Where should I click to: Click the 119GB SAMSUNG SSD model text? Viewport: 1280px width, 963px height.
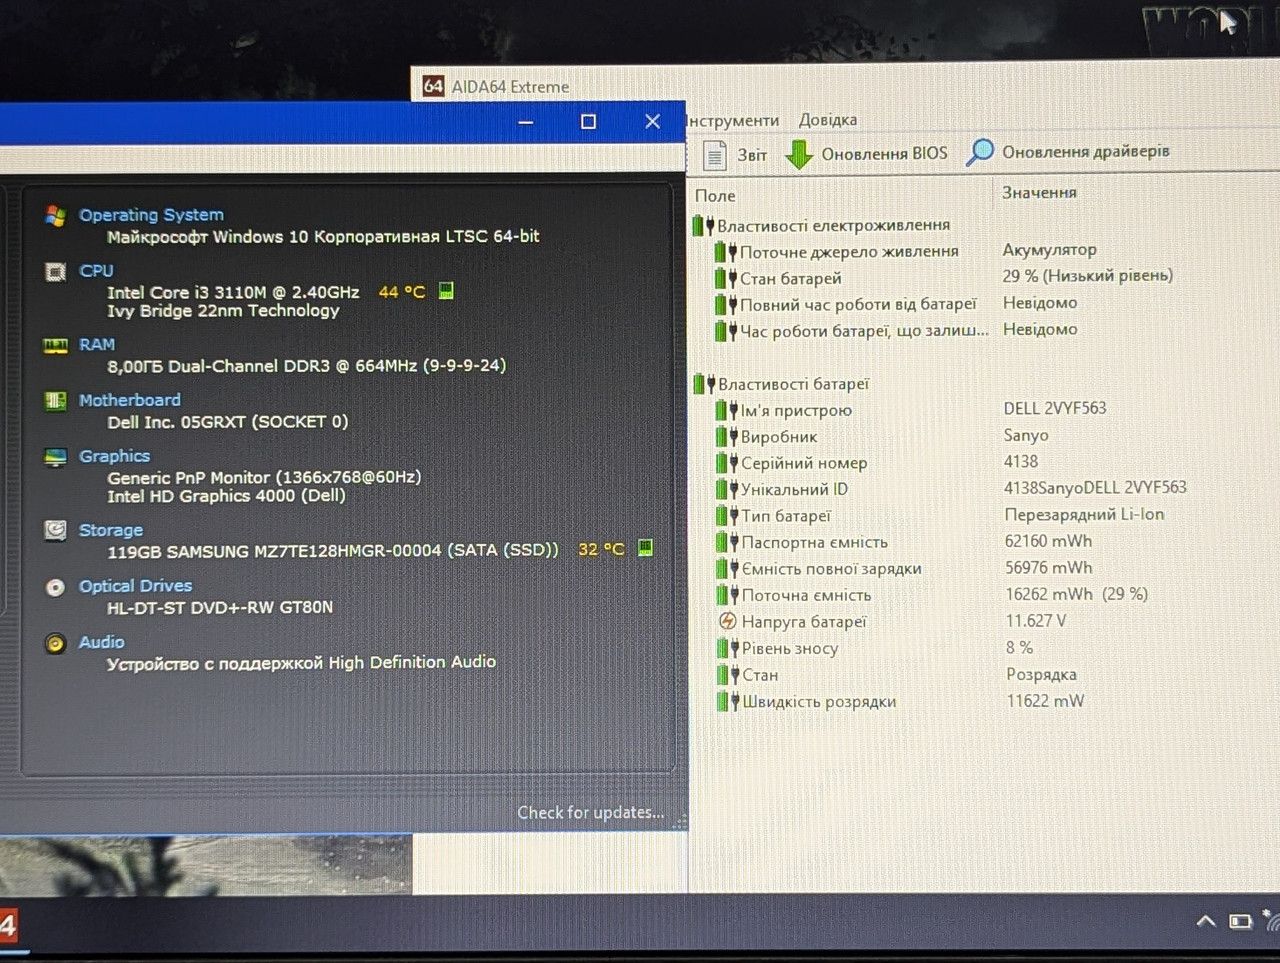coord(333,550)
